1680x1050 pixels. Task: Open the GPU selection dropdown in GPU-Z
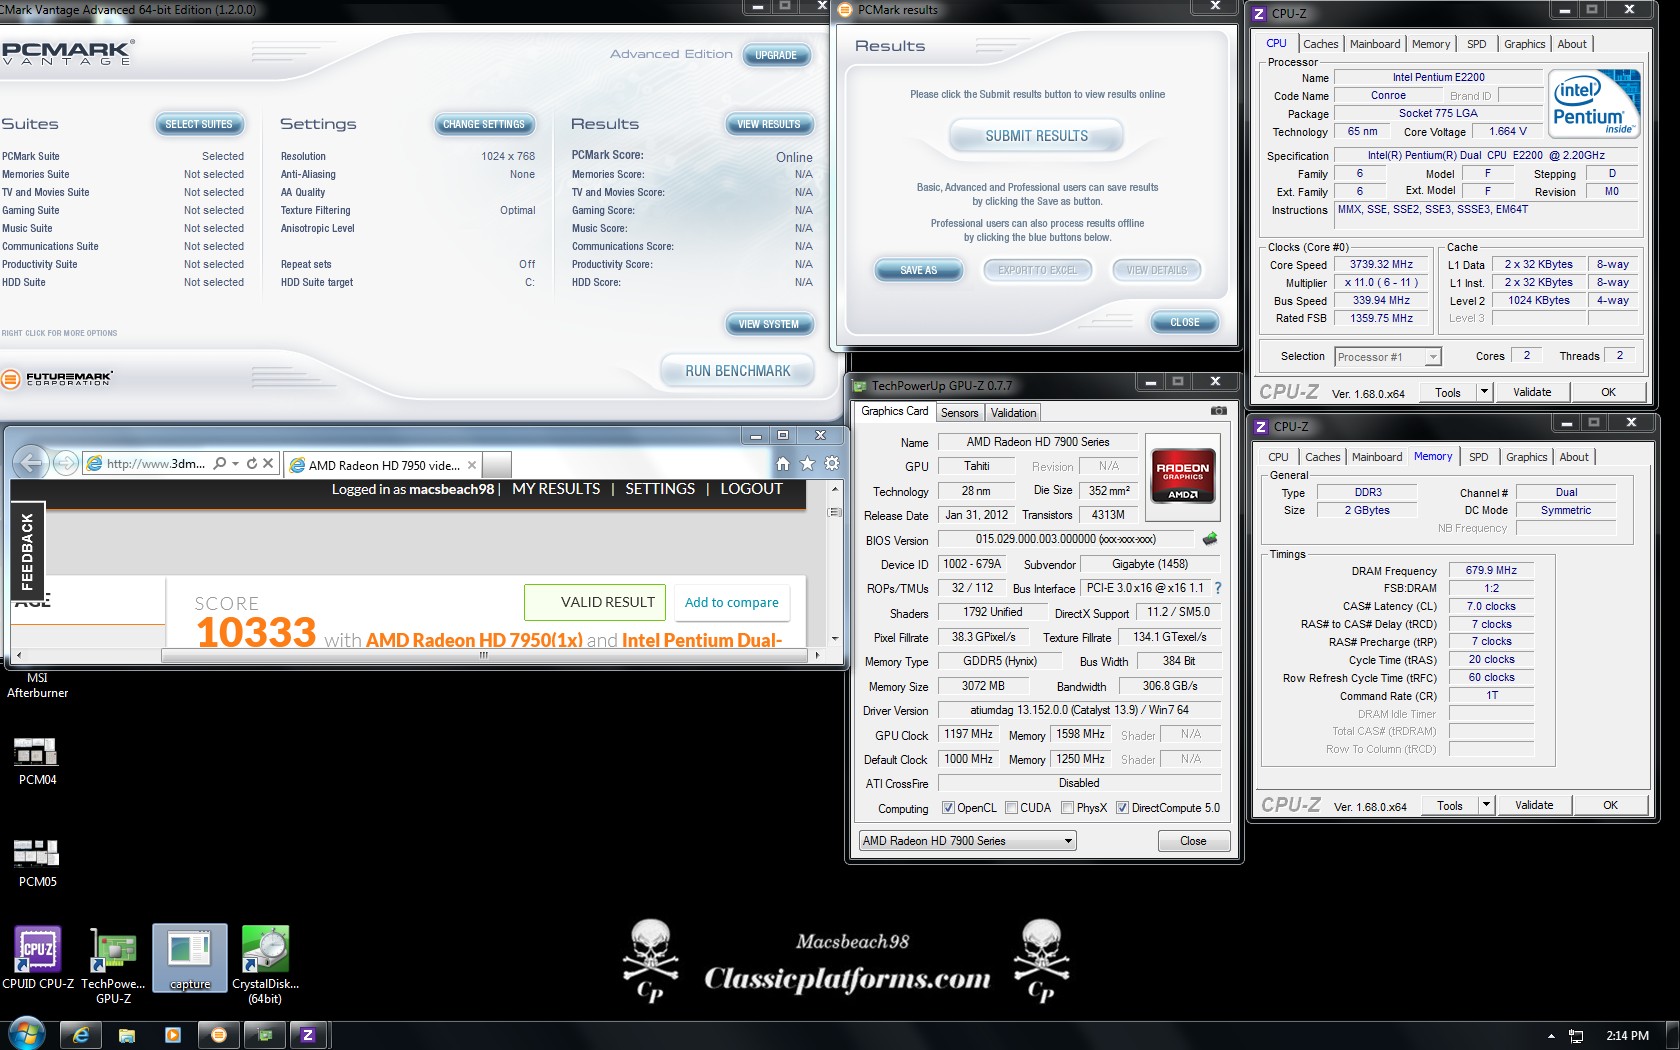click(967, 841)
